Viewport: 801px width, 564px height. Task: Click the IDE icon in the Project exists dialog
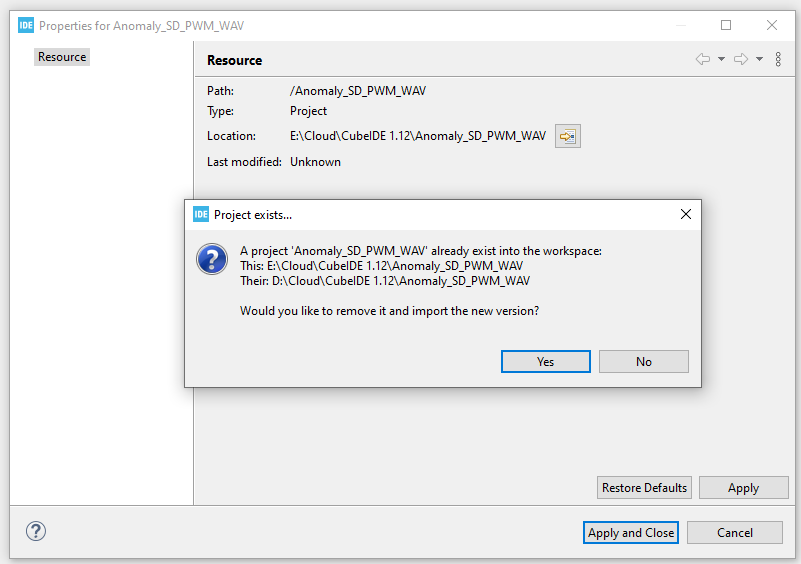pyautogui.click(x=201, y=214)
